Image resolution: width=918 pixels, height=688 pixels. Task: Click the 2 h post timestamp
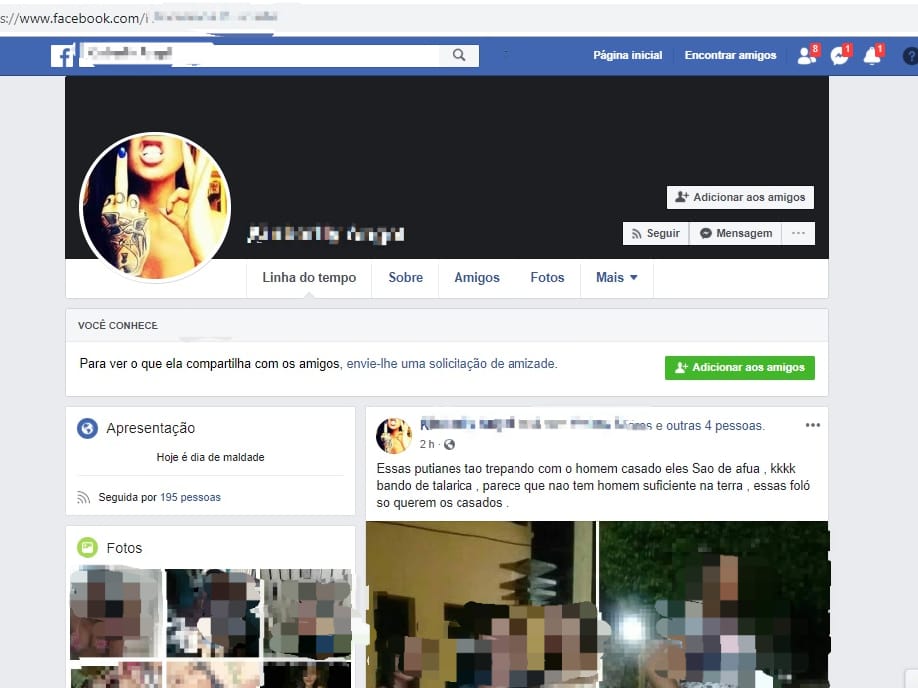pyautogui.click(x=427, y=444)
